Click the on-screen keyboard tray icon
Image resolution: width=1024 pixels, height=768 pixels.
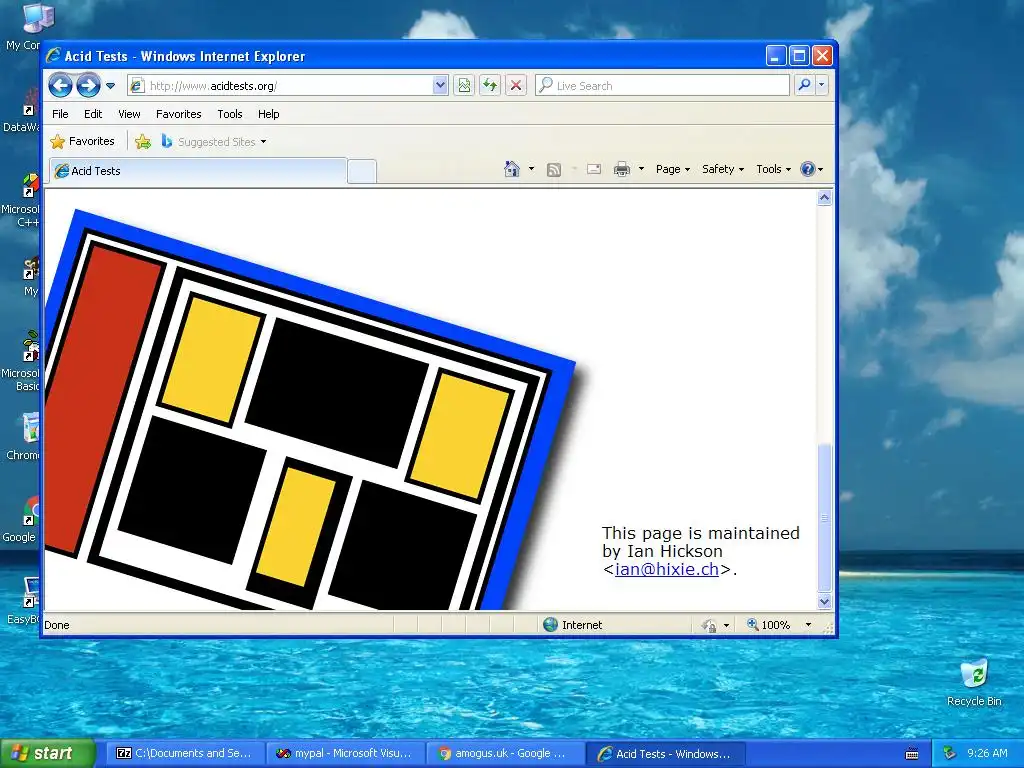912,754
